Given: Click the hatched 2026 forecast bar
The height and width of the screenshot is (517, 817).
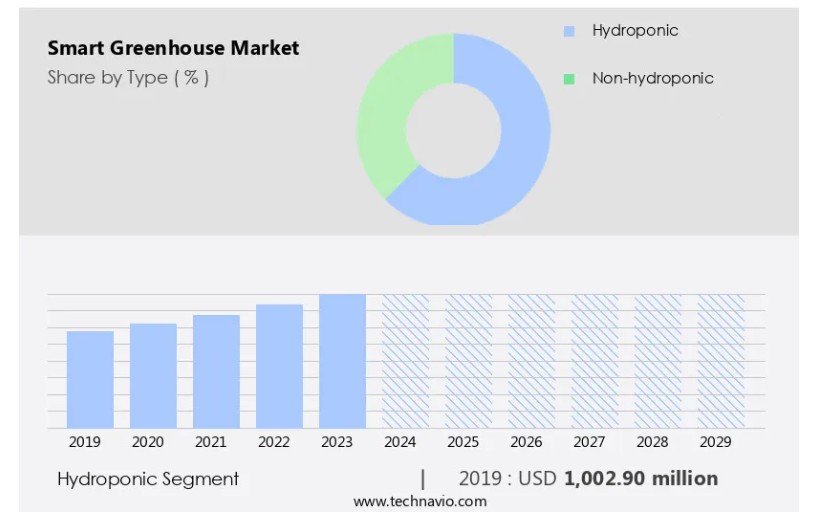Looking at the screenshot, I should (531, 361).
